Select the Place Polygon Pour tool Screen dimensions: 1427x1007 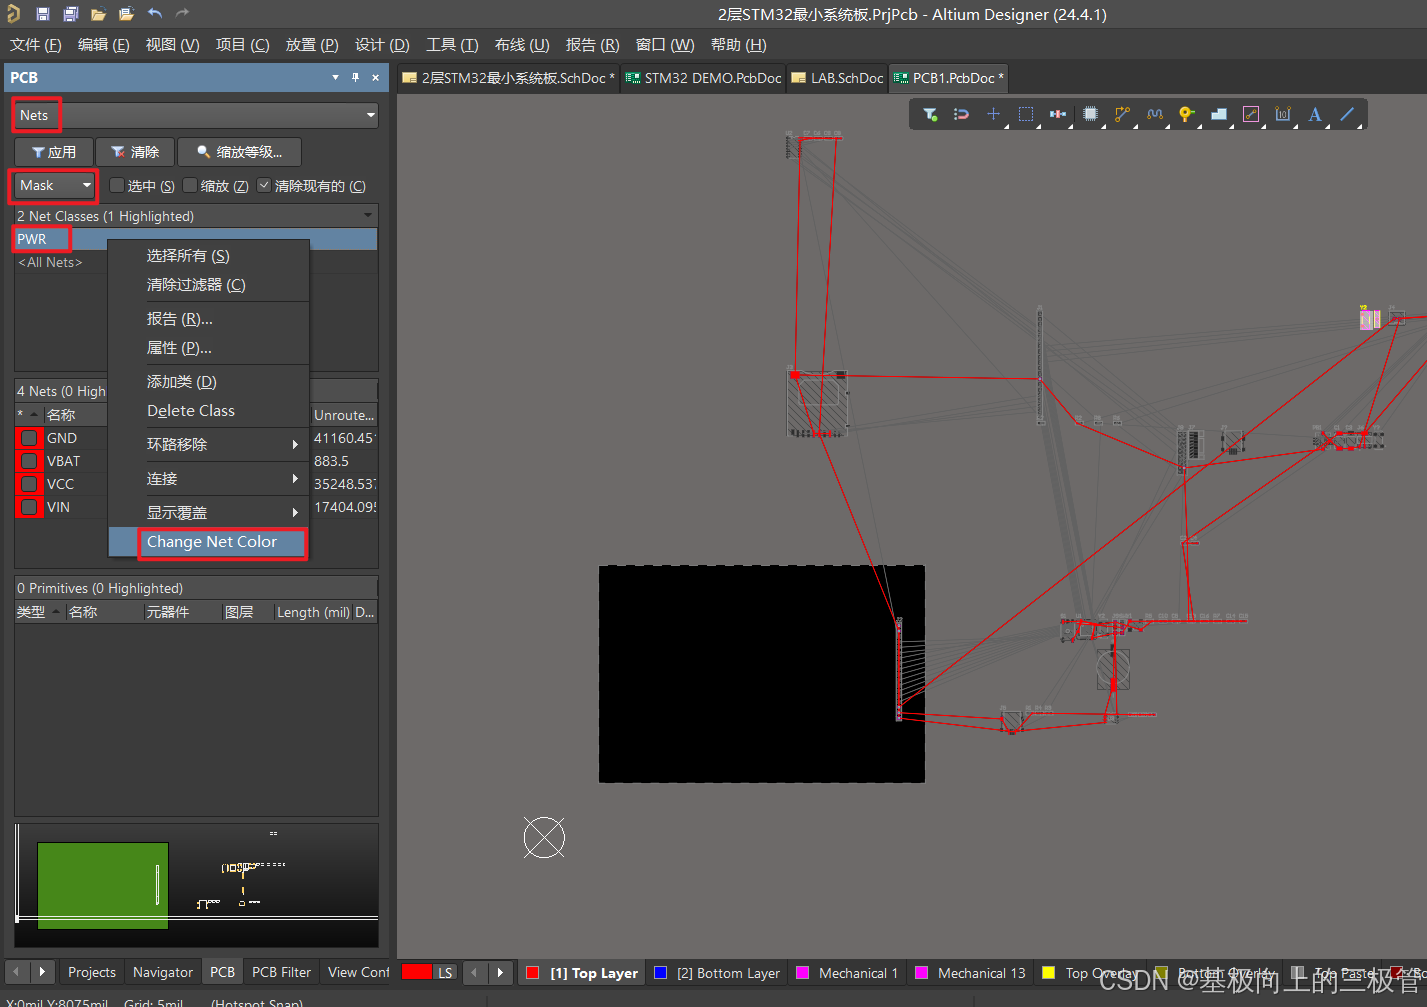1219,115
